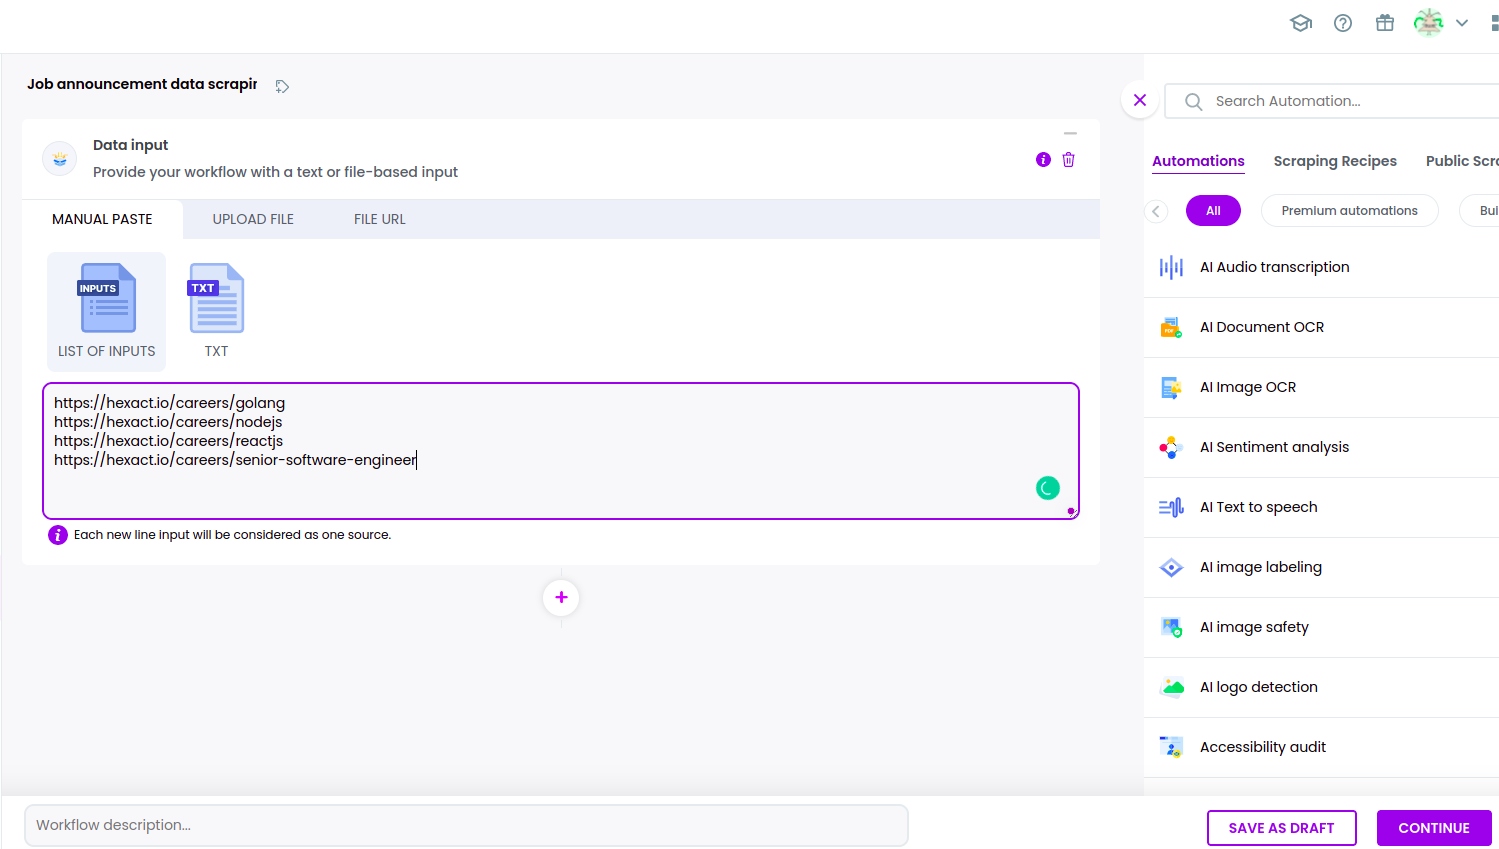1499x849 pixels.
Task: Click the trash icon to delete Data input
Action: click(x=1068, y=160)
